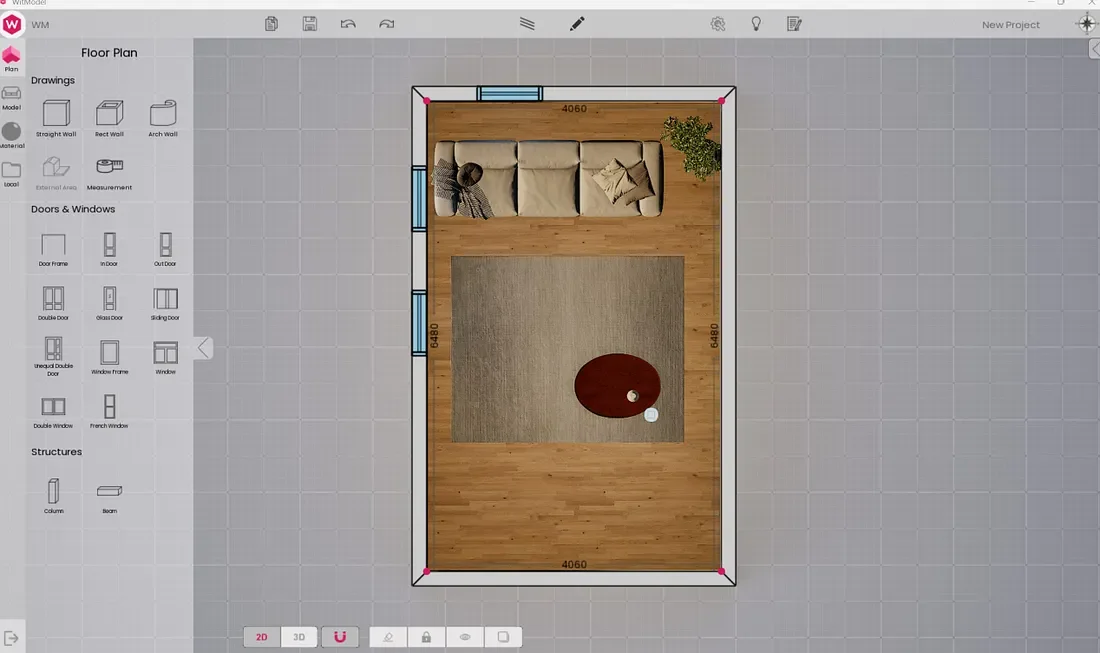The width and height of the screenshot is (1100, 653).
Task: Click the compass icon at top right
Action: tap(1087, 23)
